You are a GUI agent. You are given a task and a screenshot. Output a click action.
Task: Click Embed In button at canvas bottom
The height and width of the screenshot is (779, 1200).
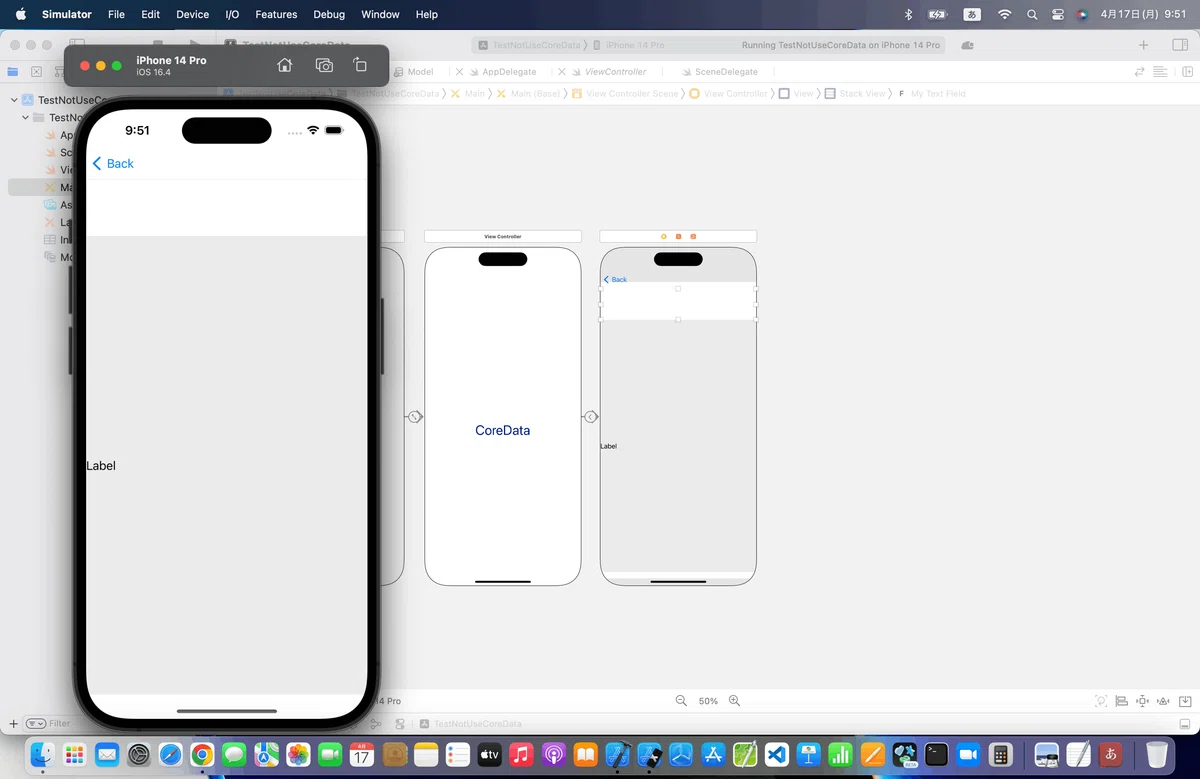tap(1183, 701)
